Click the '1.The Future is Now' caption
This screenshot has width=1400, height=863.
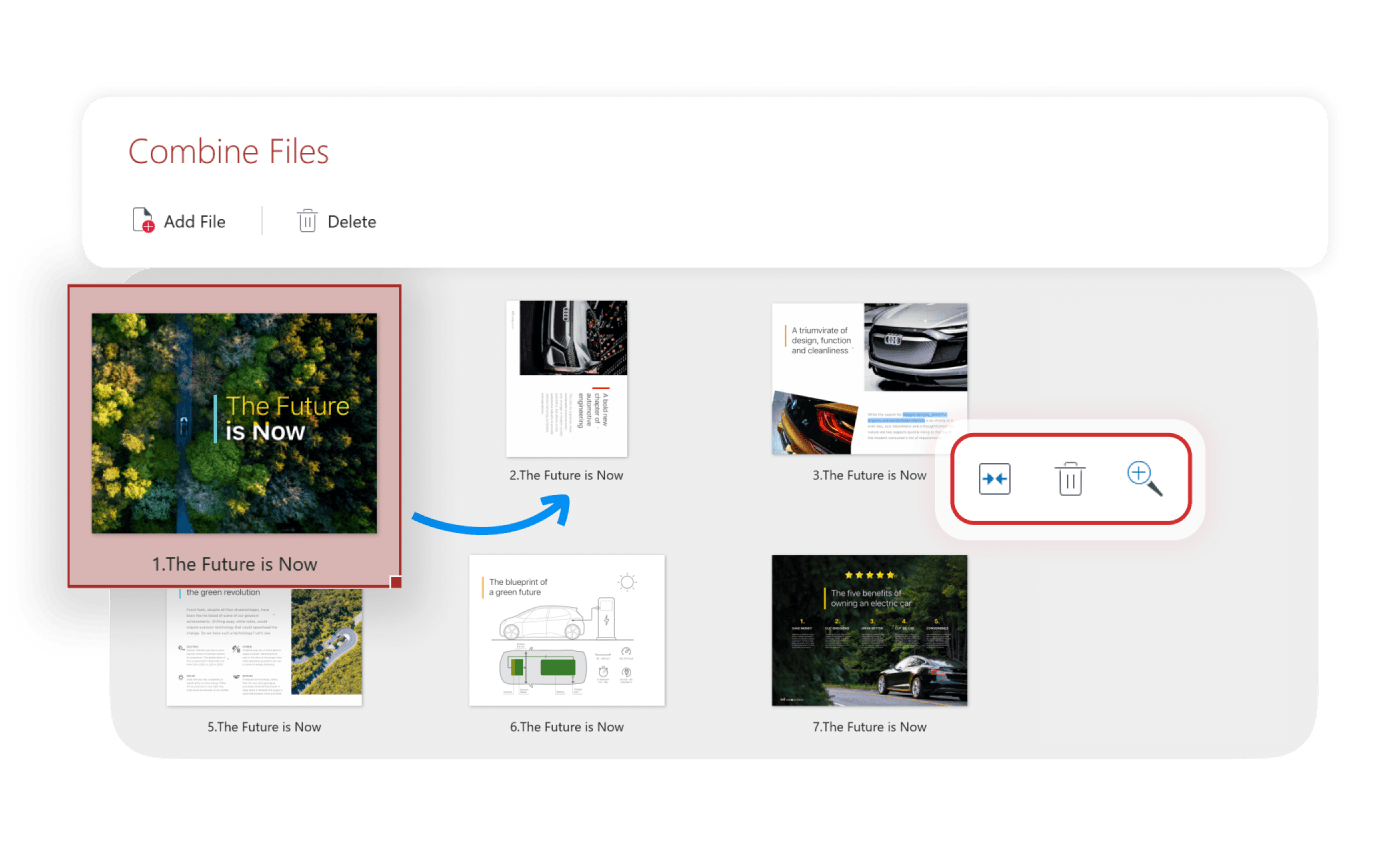pyautogui.click(x=234, y=564)
